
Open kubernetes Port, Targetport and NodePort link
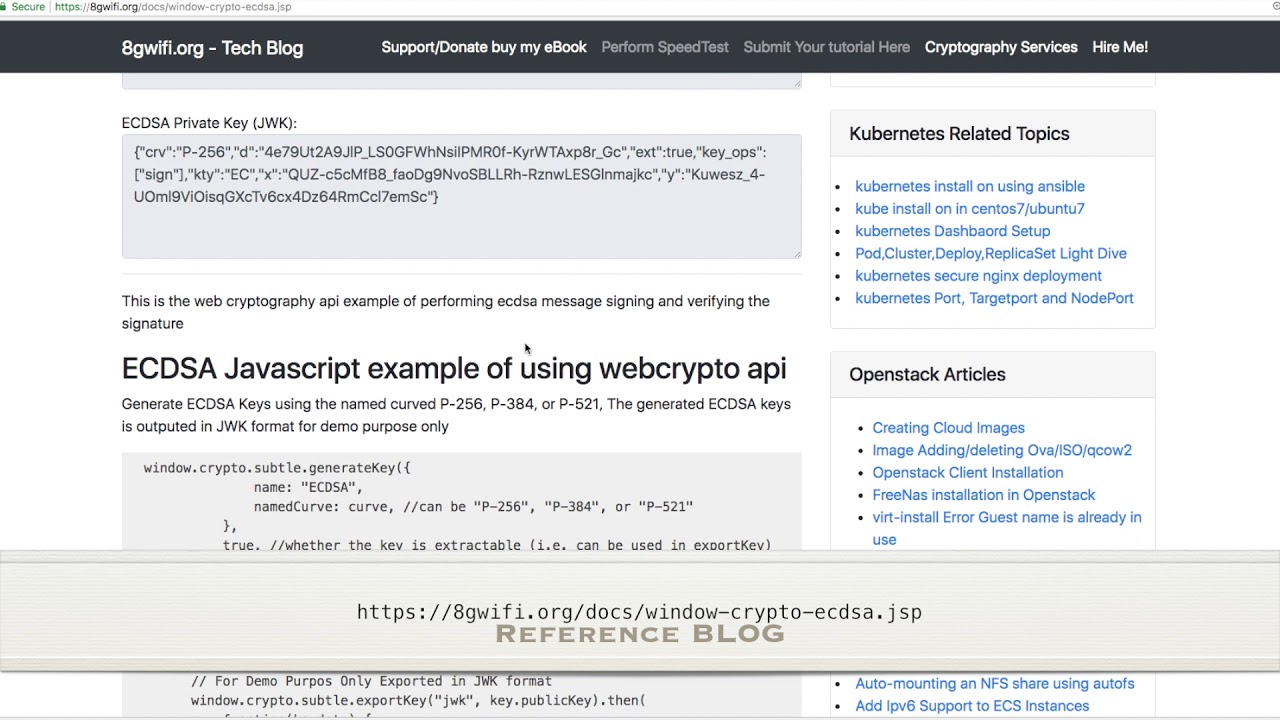pos(994,298)
